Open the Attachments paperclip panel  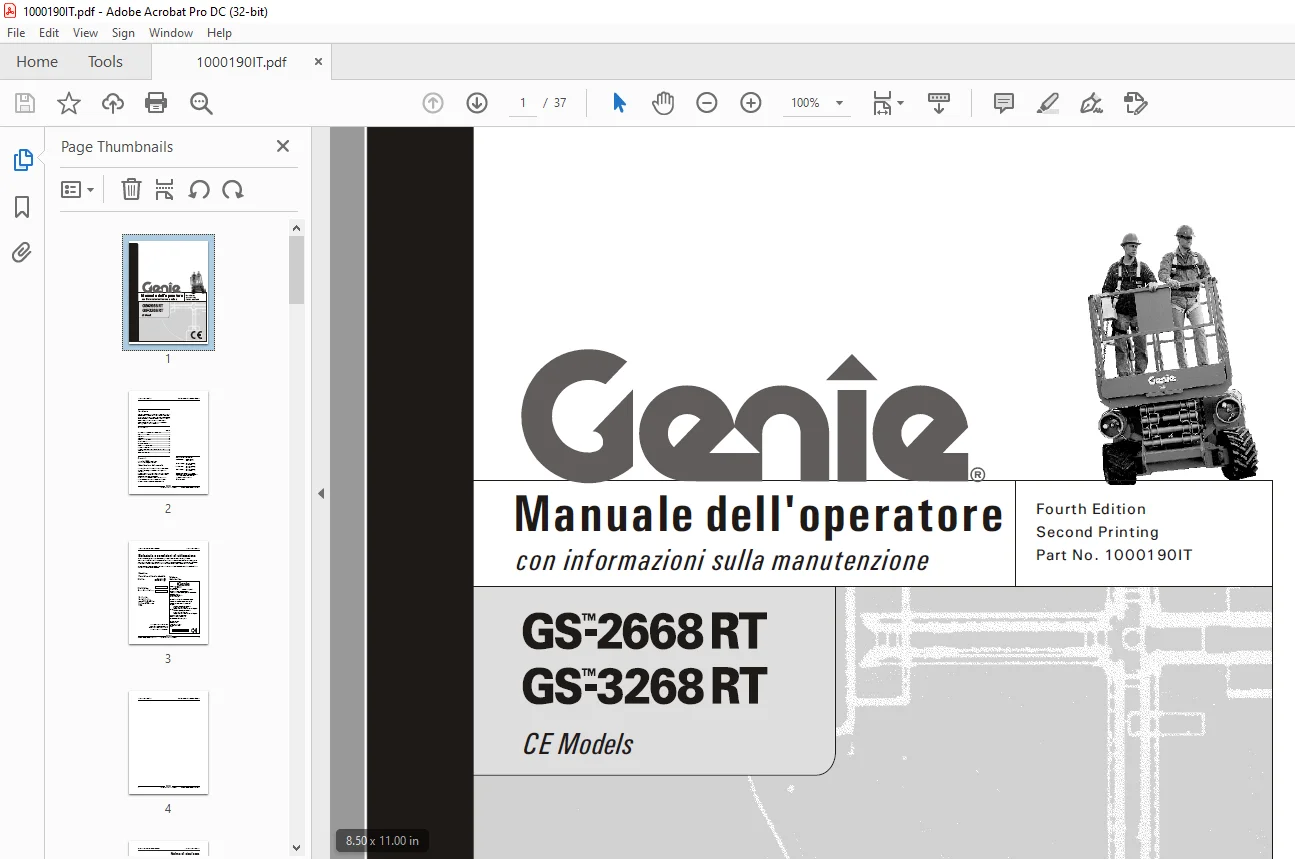point(22,252)
